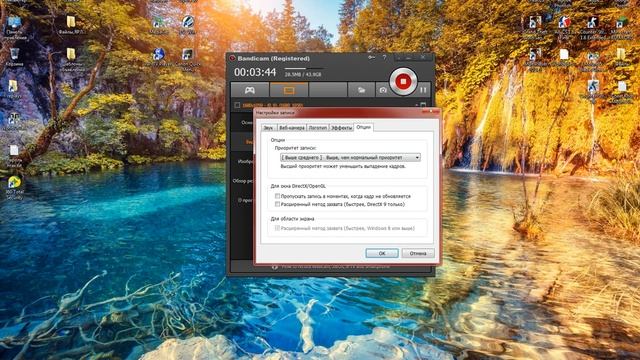Take a screenshot with the Bandicam camera icon

click(x=383, y=90)
